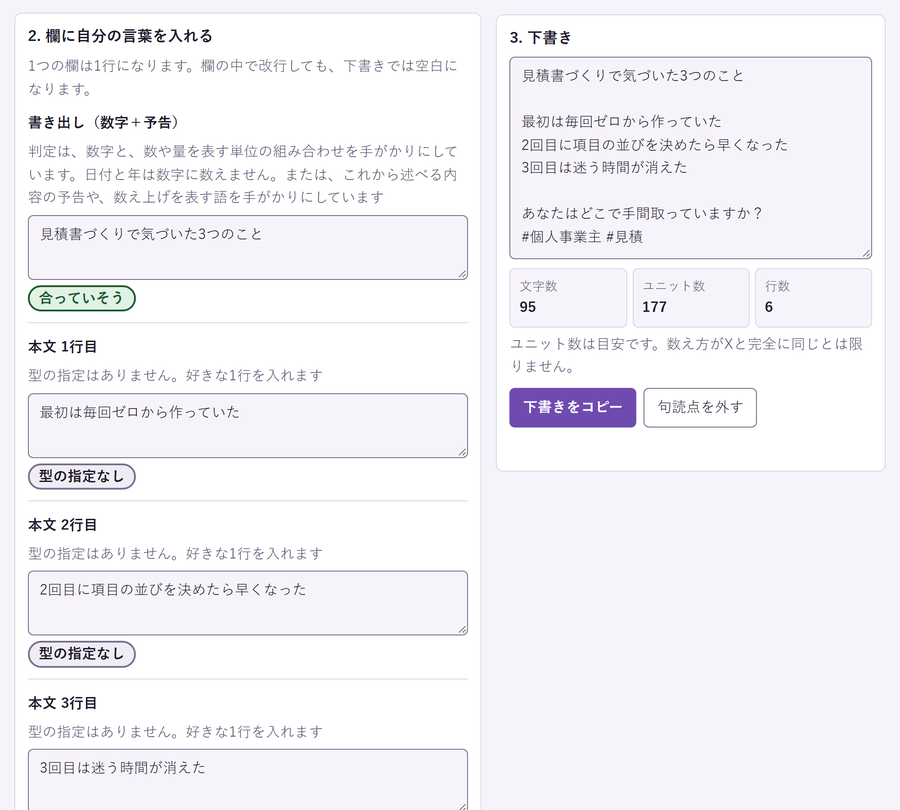900x810 pixels.
Task: Edit the 本文 3行目 text field
Action: [x=248, y=779]
